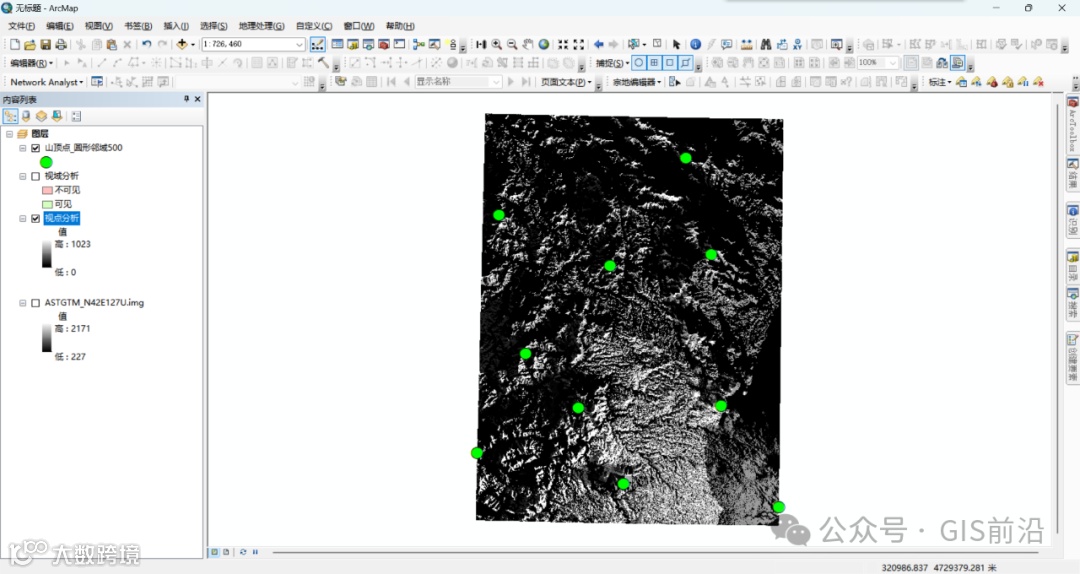
Task: Uncheck 山顶点_圆形邻域500 layer visibility
Action: (x=36, y=148)
